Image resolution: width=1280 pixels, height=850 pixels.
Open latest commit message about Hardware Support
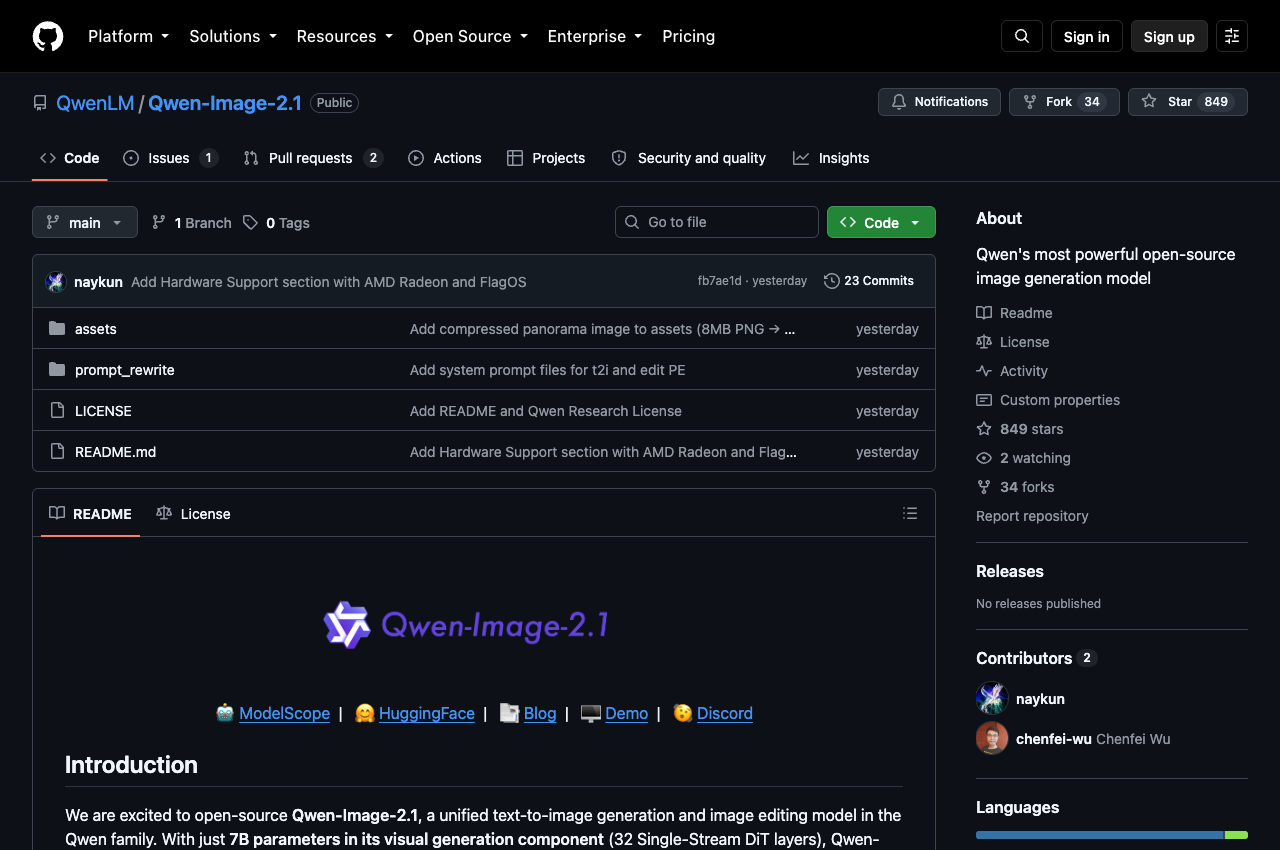329,282
